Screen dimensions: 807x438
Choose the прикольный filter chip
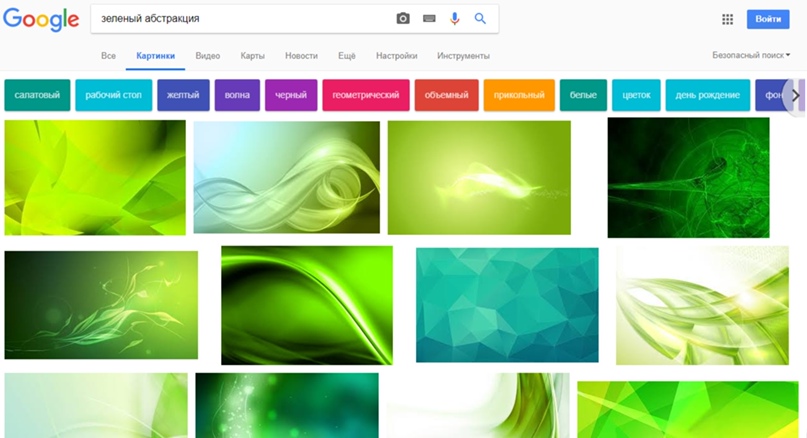coord(519,95)
